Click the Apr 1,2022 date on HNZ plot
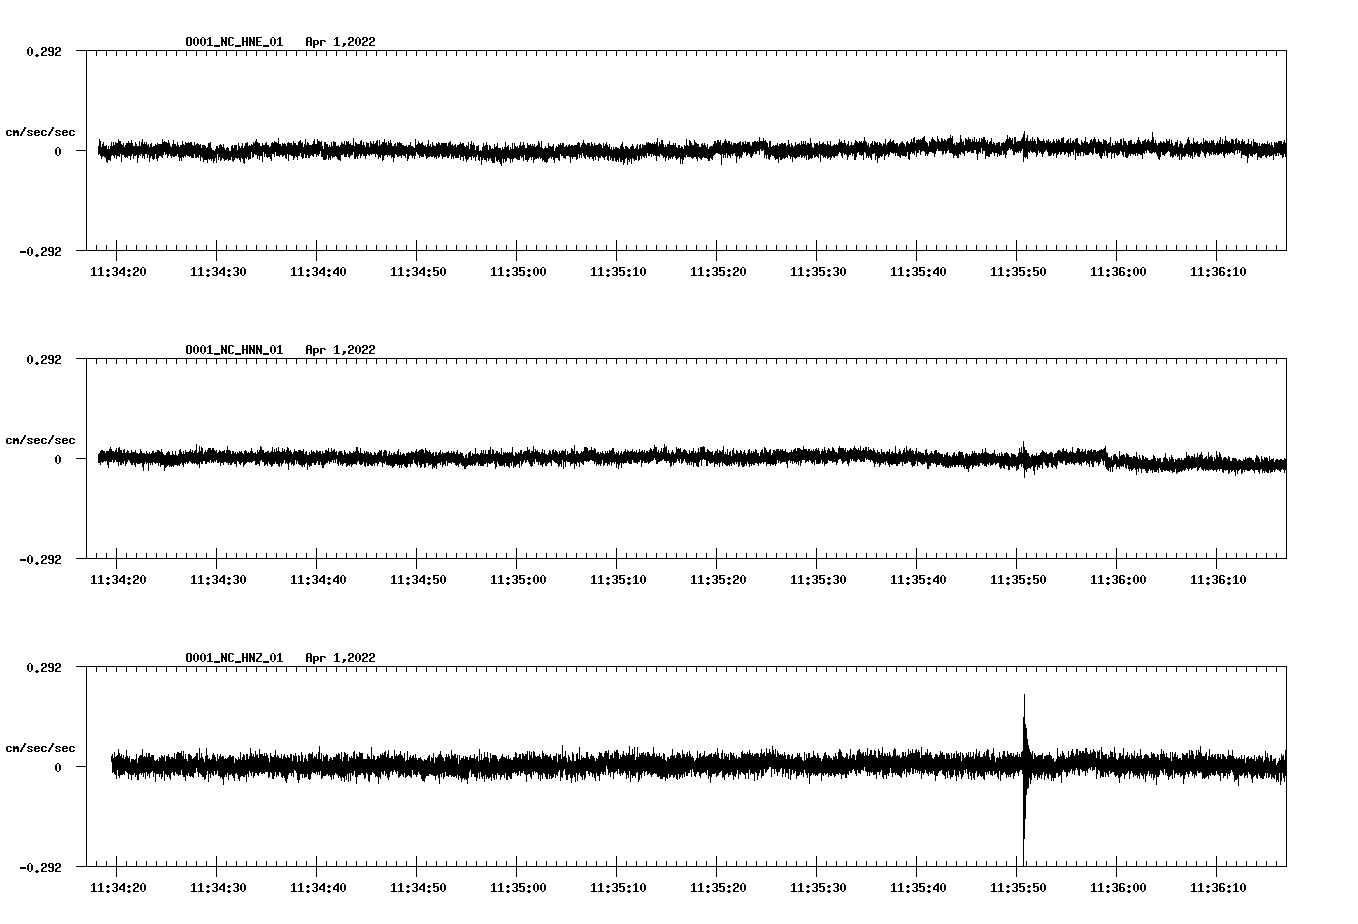The image size is (1358, 924). pyautogui.click(x=341, y=658)
